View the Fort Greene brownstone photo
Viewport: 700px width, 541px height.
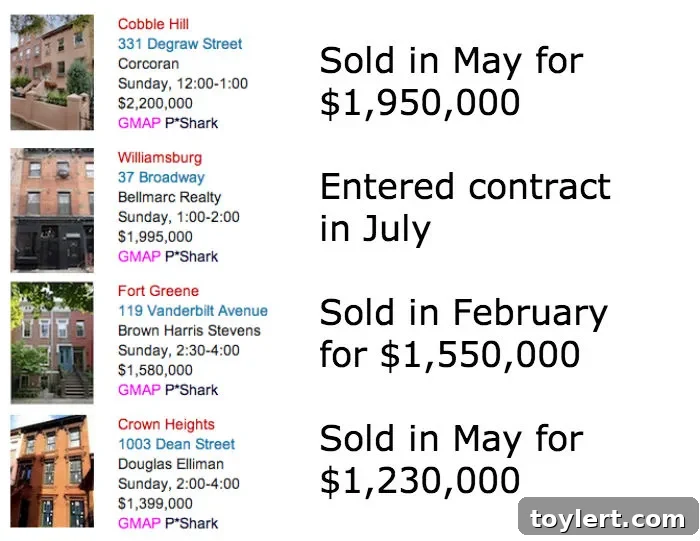tap(51, 342)
